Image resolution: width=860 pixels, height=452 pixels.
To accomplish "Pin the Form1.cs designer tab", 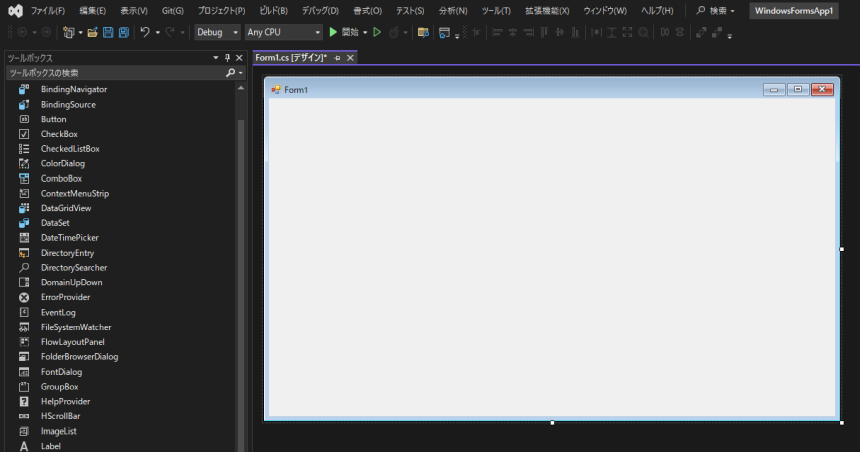I will click(337, 58).
